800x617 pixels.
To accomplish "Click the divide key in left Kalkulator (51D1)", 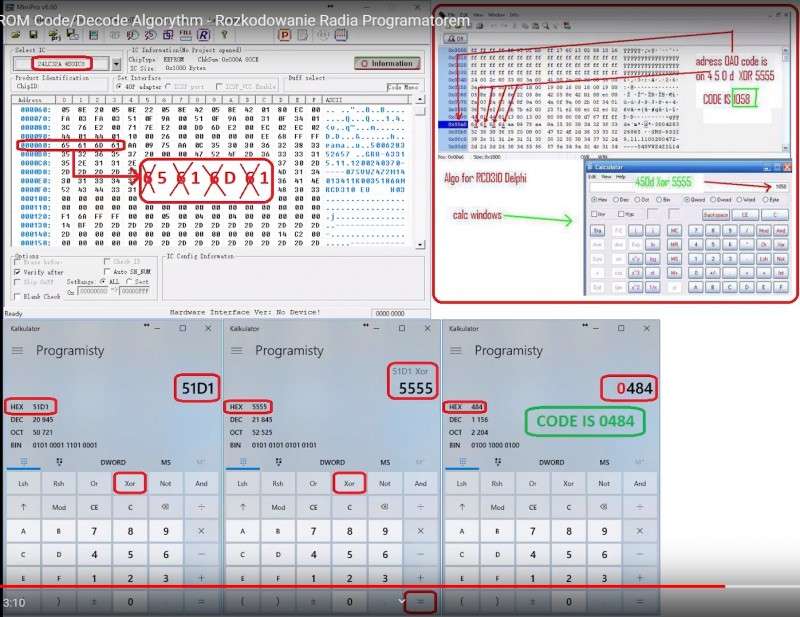I will pos(201,507).
